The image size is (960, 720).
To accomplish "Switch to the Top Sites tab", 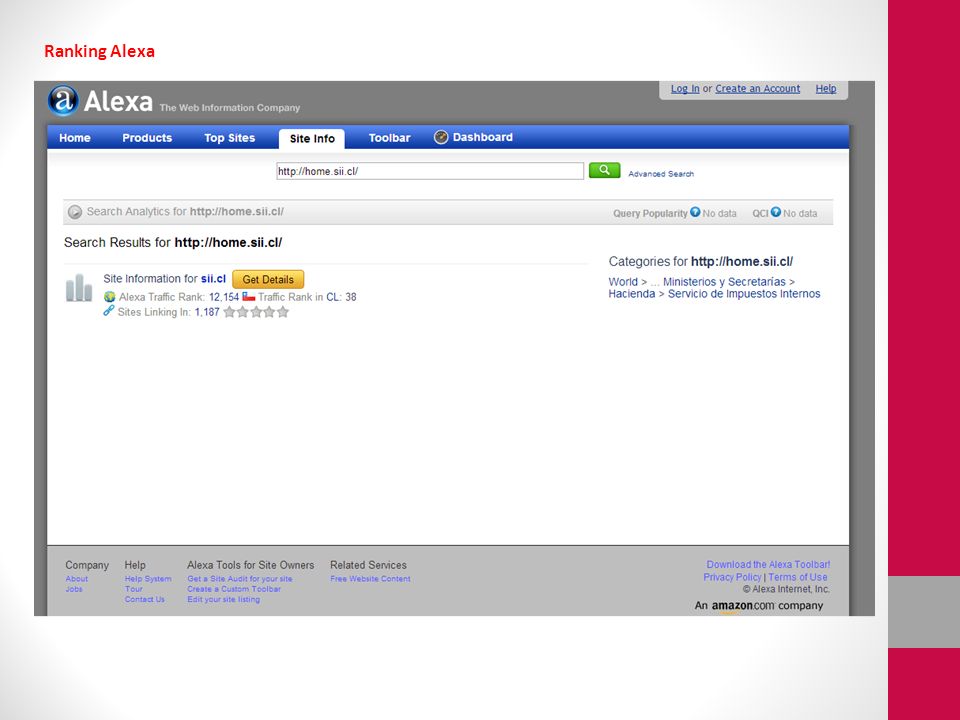I will (230, 138).
